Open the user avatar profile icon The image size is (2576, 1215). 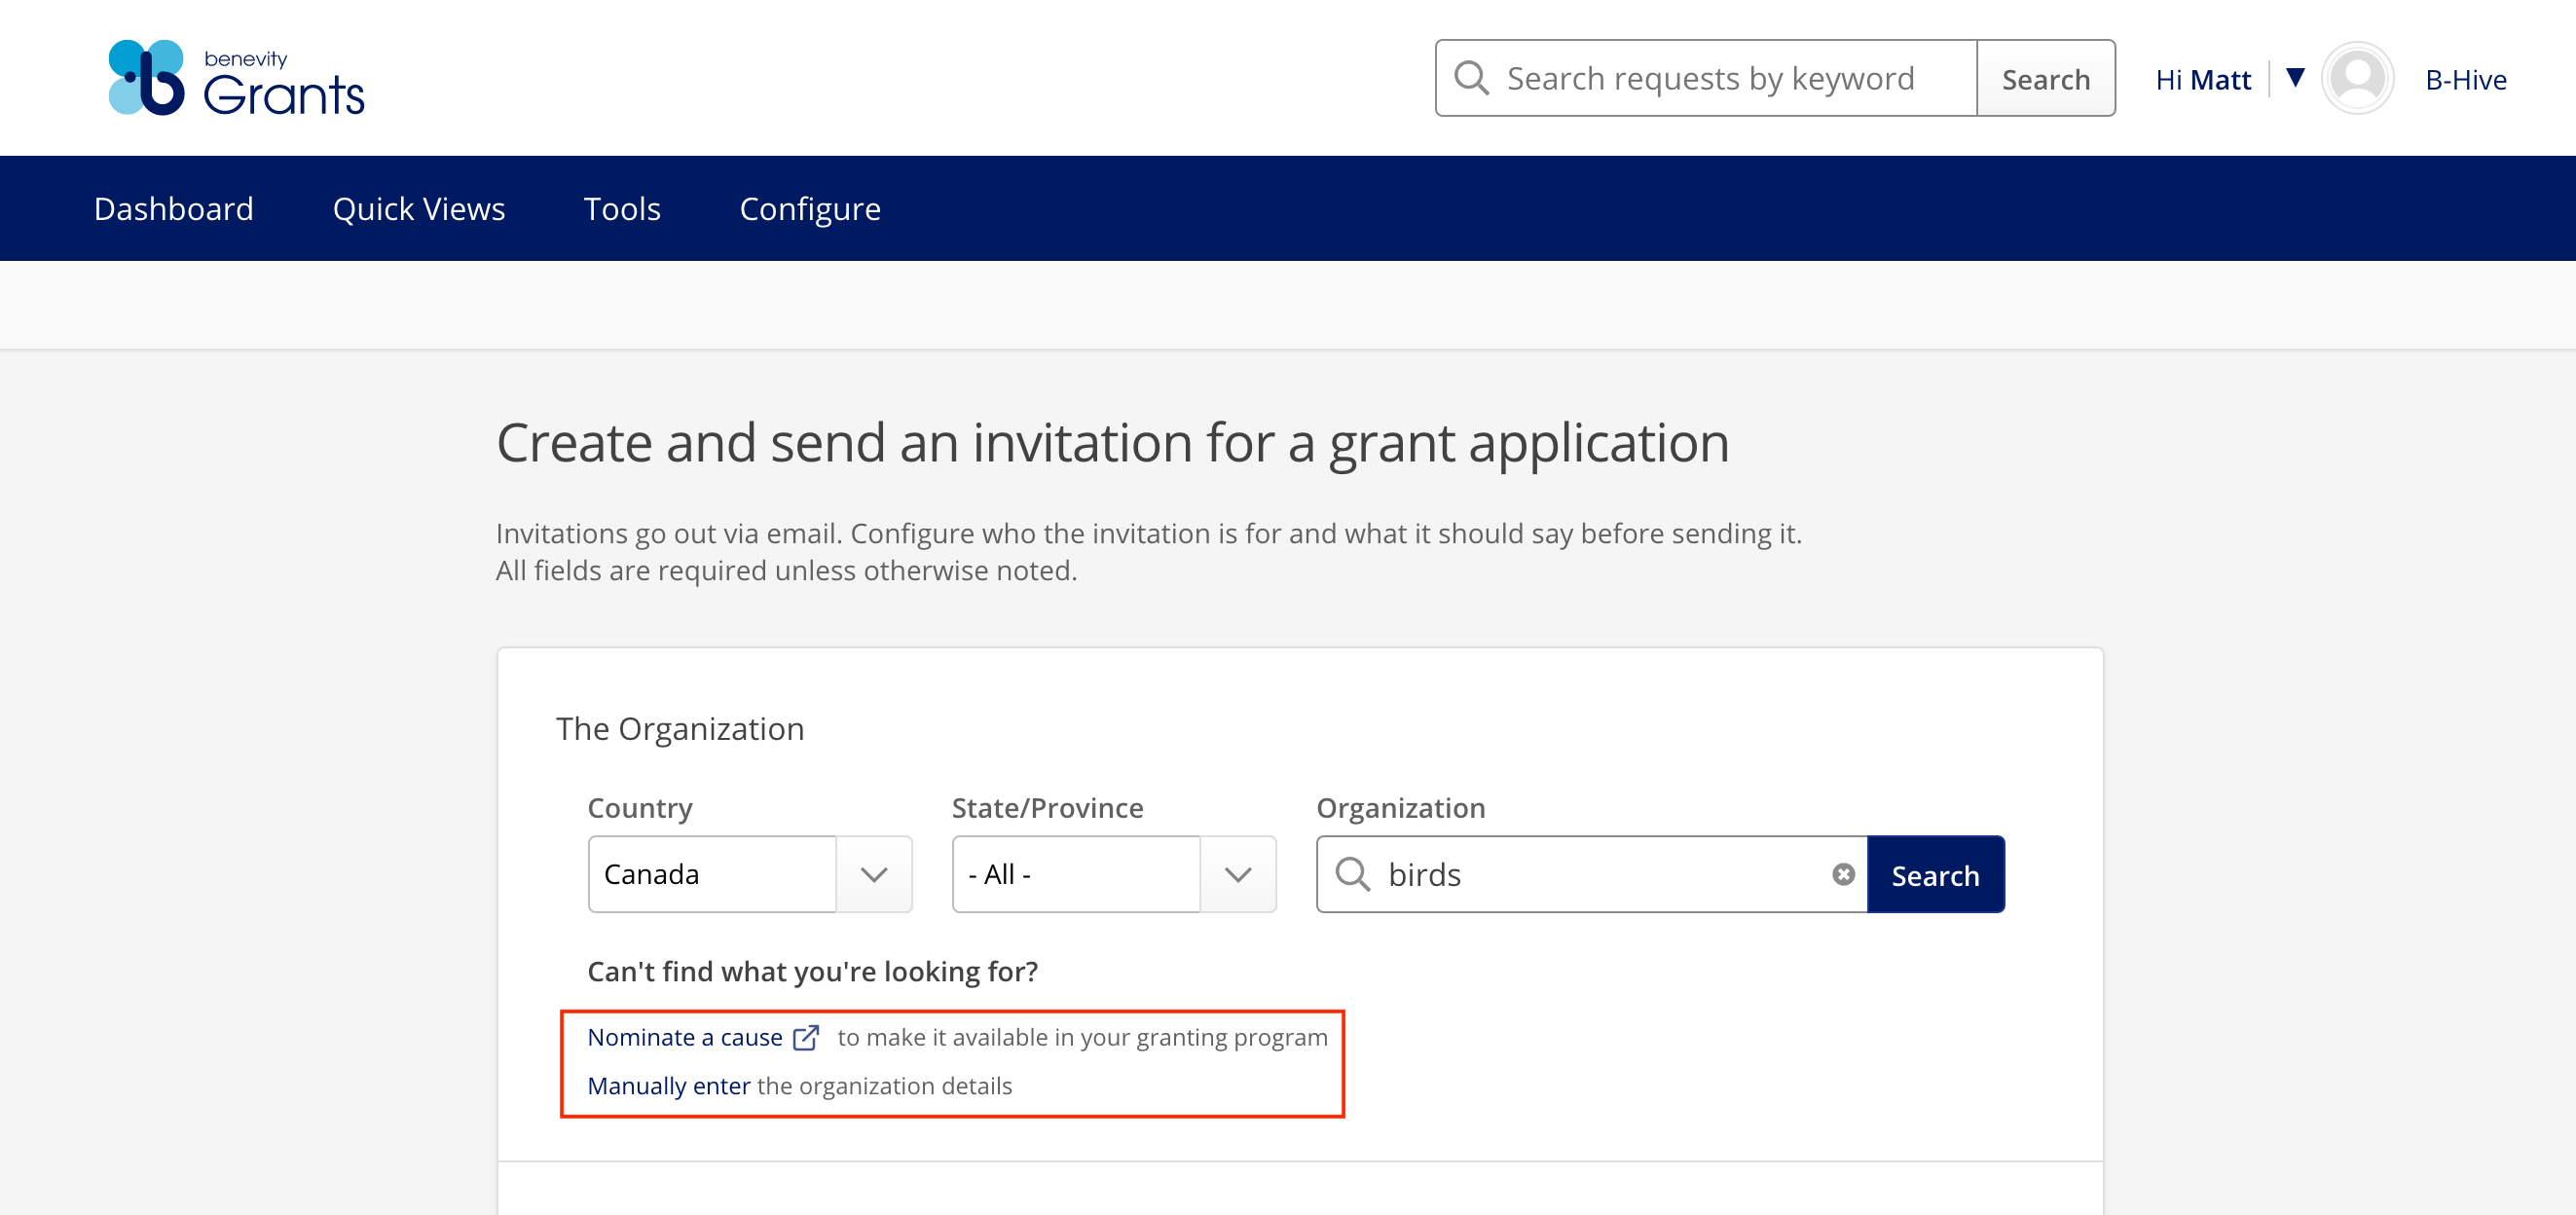pos(2356,78)
